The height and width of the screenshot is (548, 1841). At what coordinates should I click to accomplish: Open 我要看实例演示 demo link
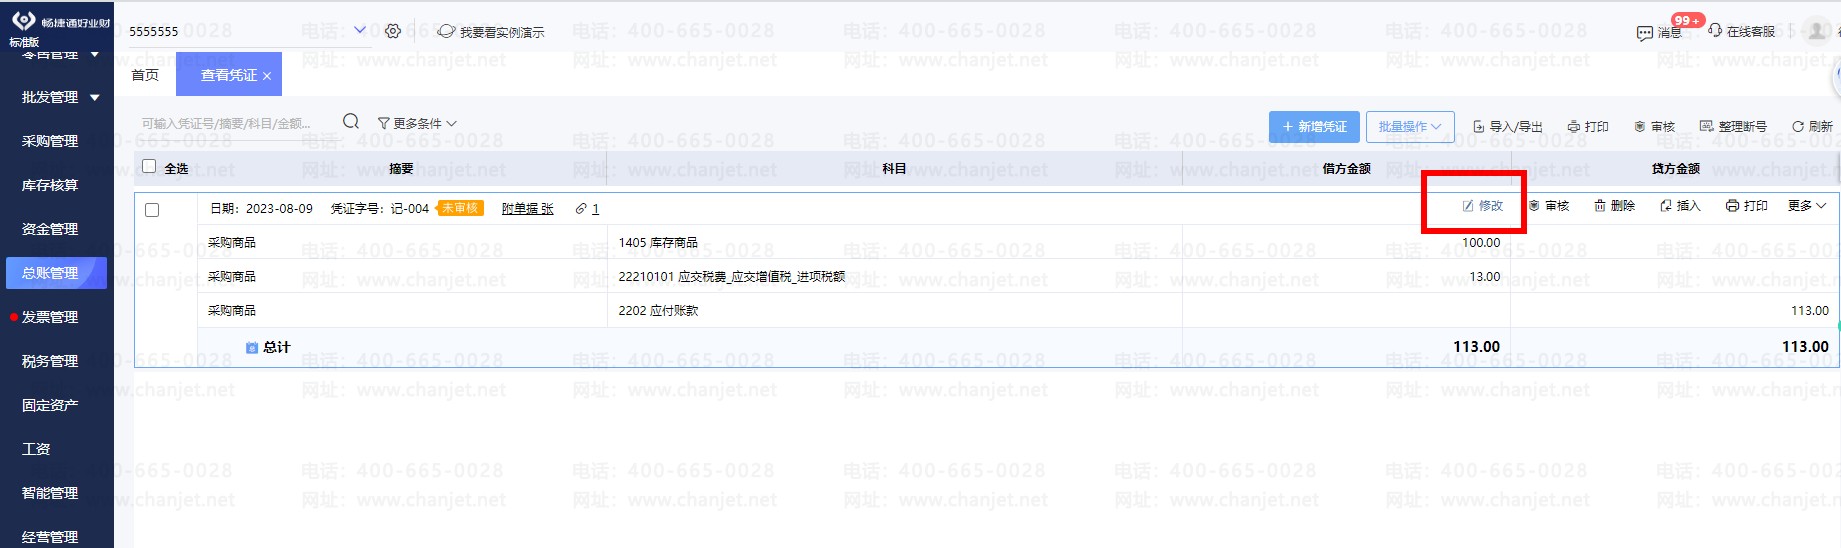click(x=492, y=32)
